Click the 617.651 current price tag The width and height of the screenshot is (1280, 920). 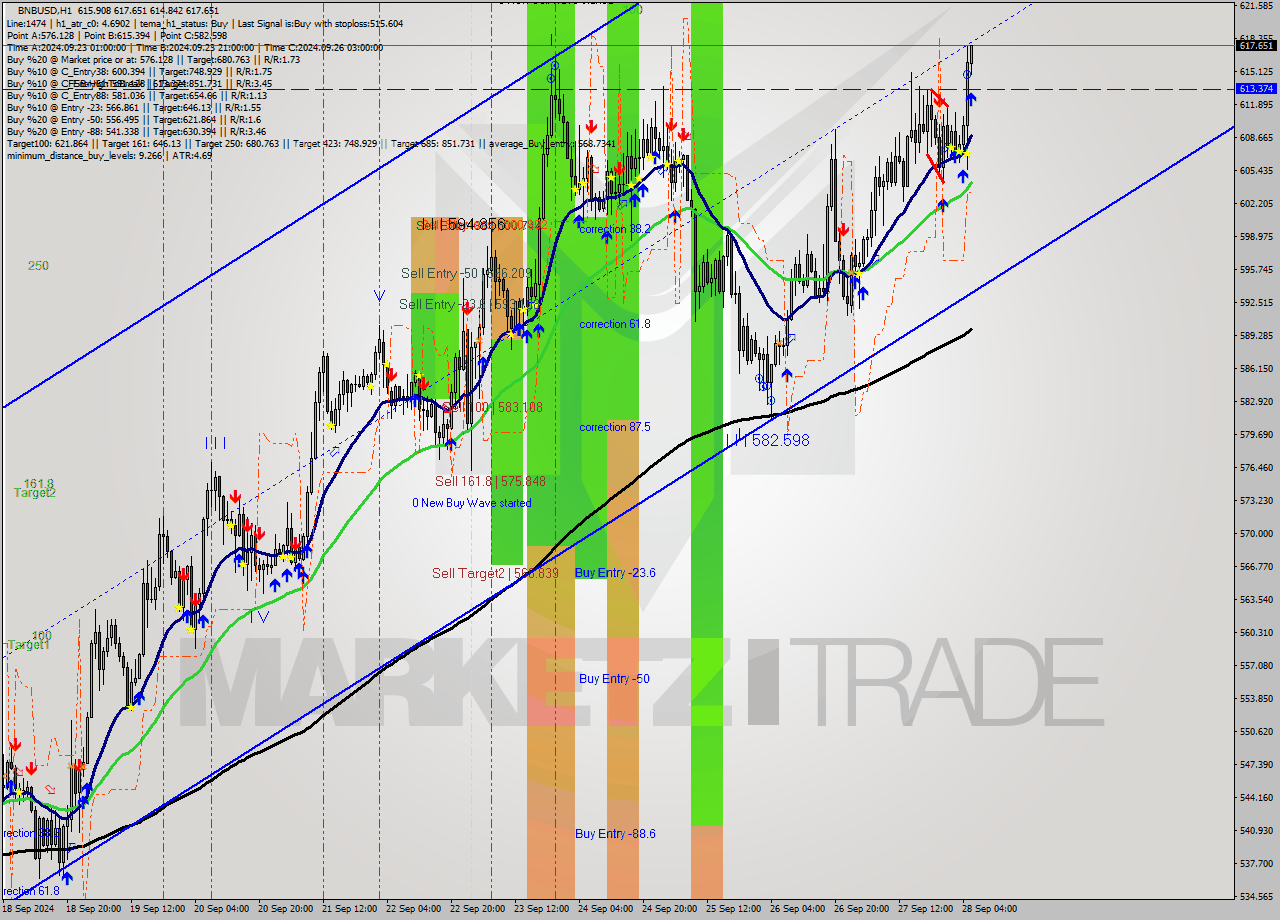pos(1256,45)
